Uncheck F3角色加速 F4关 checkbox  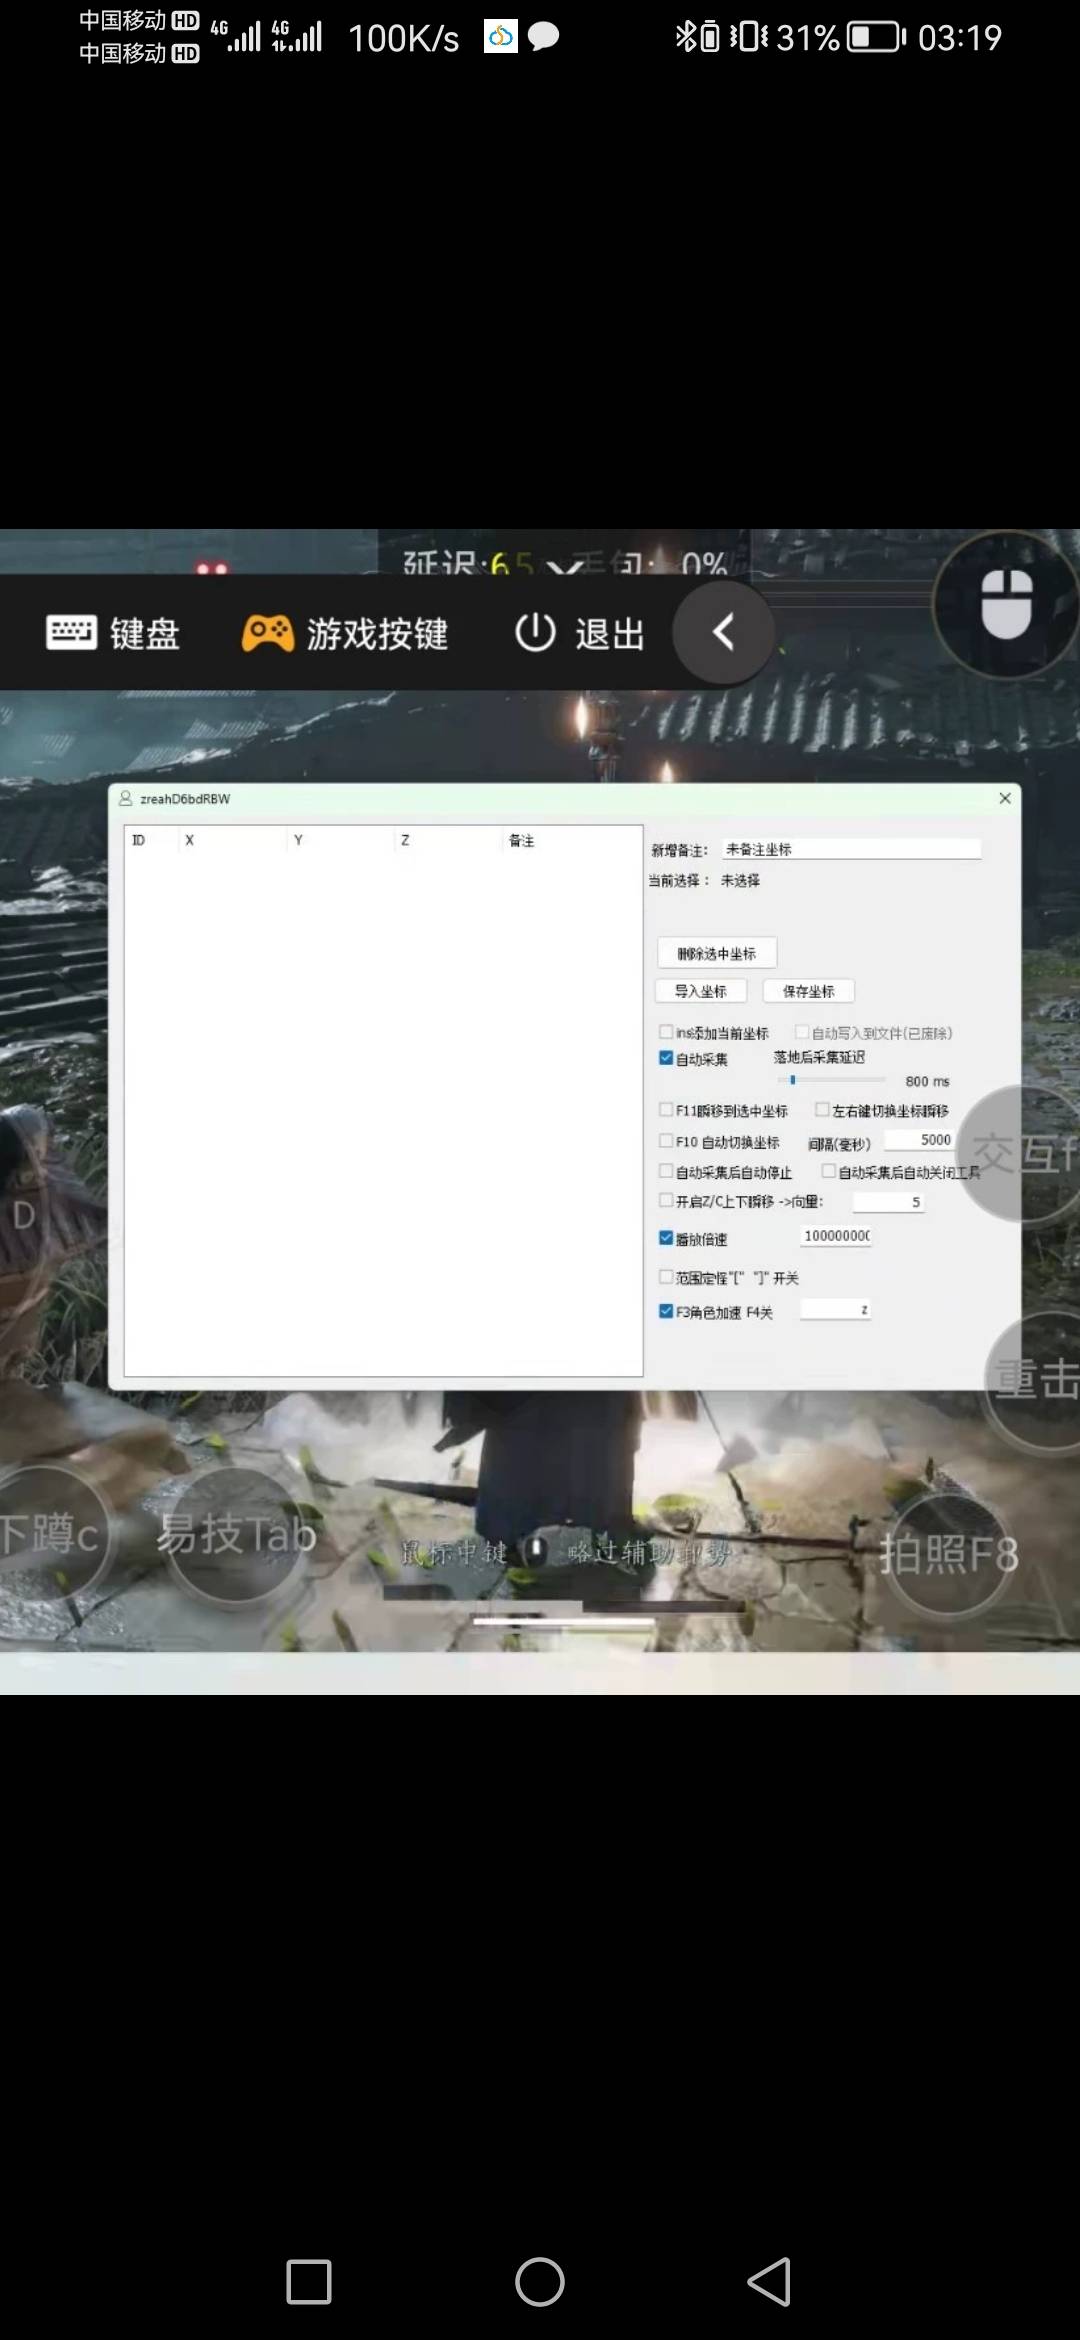(x=666, y=1311)
